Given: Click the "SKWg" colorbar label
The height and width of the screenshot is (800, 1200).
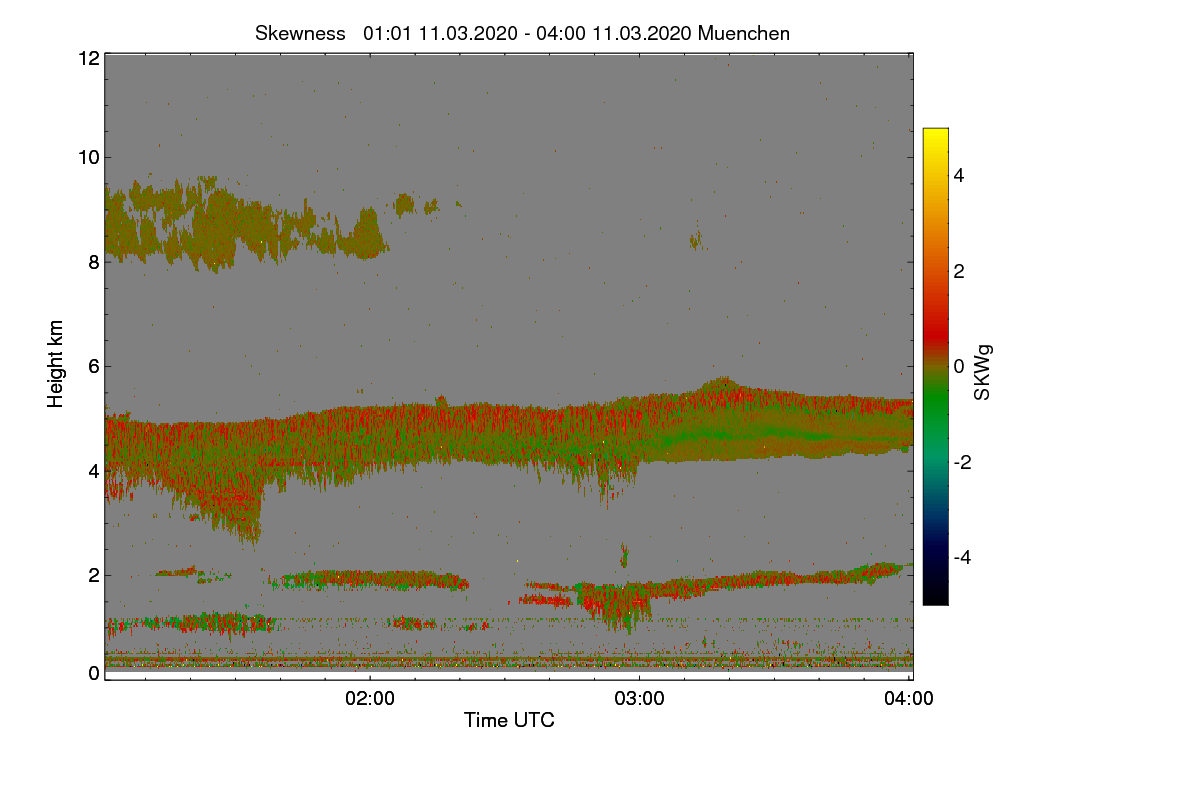Looking at the screenshot, I should coord(983,374).
